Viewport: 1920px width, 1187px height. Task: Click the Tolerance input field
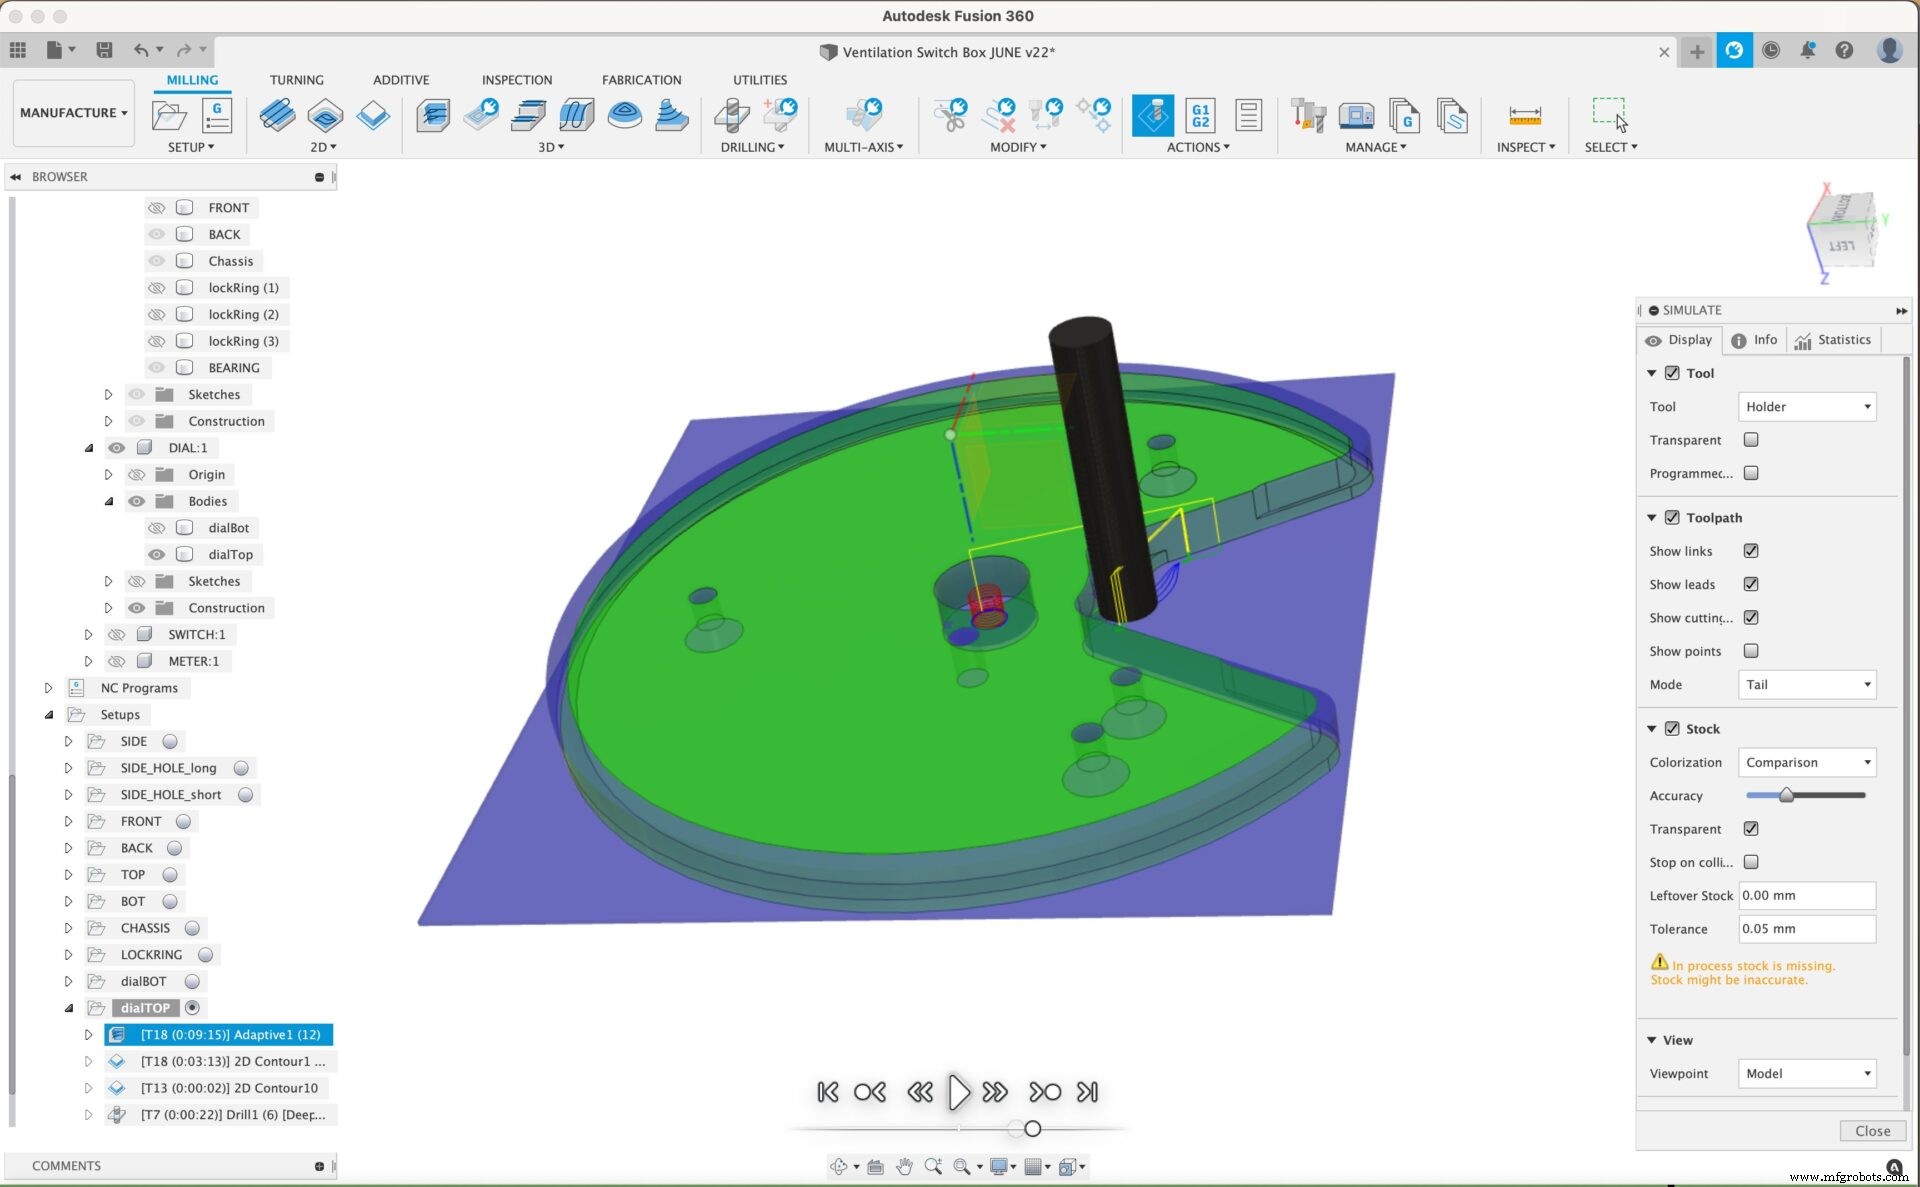coord(1806,929)
